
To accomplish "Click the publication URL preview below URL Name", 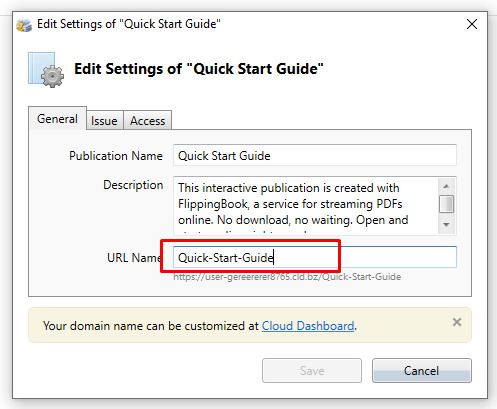I will coord(287,277).
